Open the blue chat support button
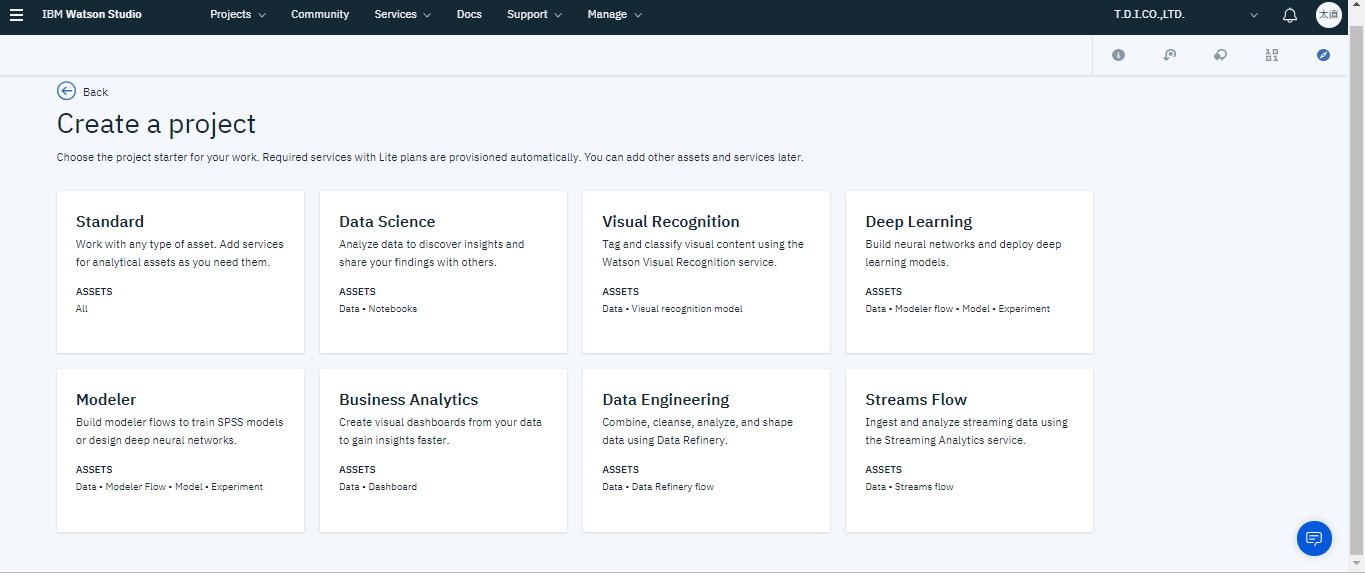Image resolution: width=1365 pixels, height=575 pixels. click(x=1314, y=538)
